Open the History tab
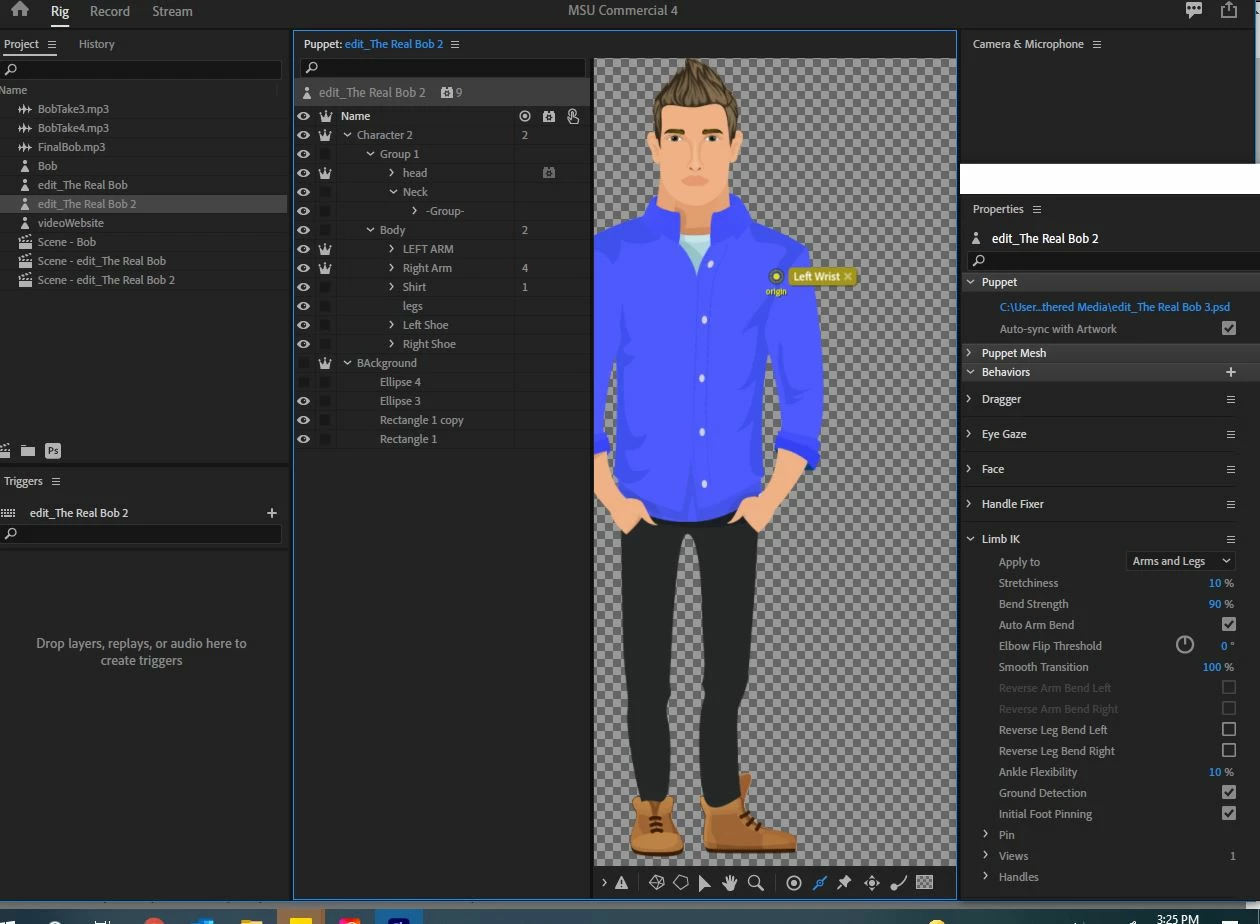This screenshot has width=1260, height=924. 97,44
